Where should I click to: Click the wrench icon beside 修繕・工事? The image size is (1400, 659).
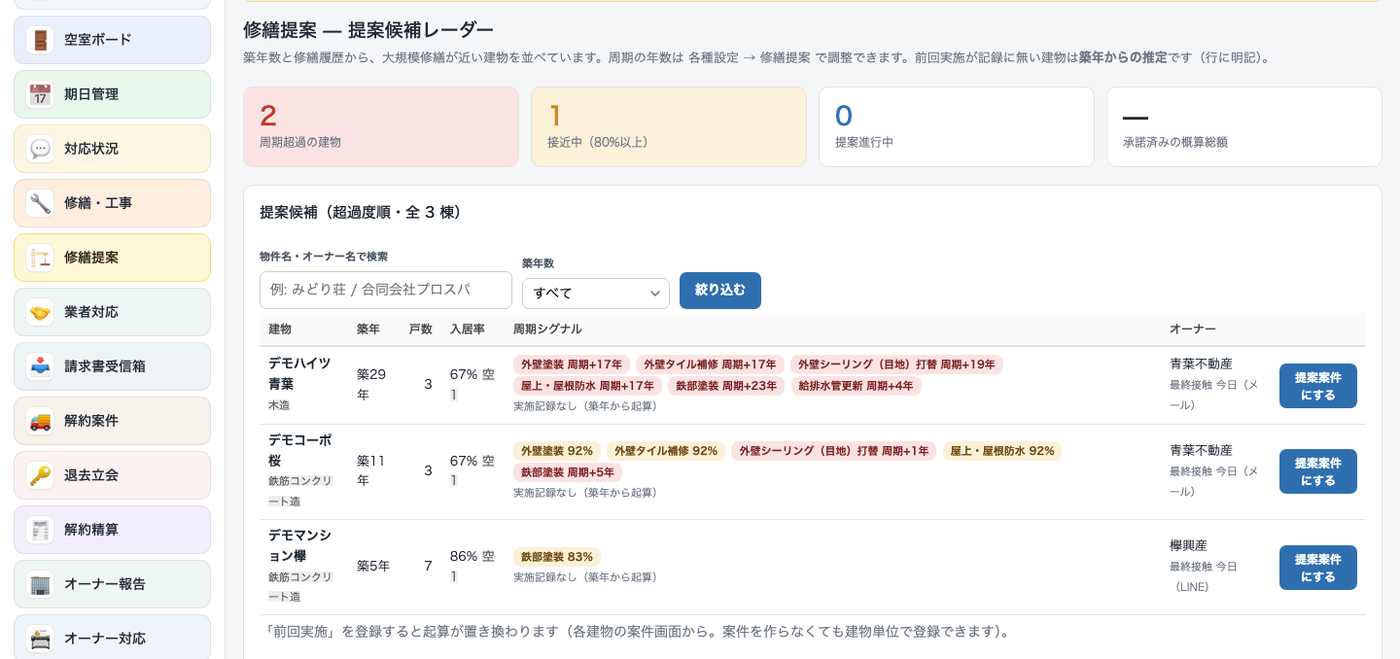(x=40, y=203)
